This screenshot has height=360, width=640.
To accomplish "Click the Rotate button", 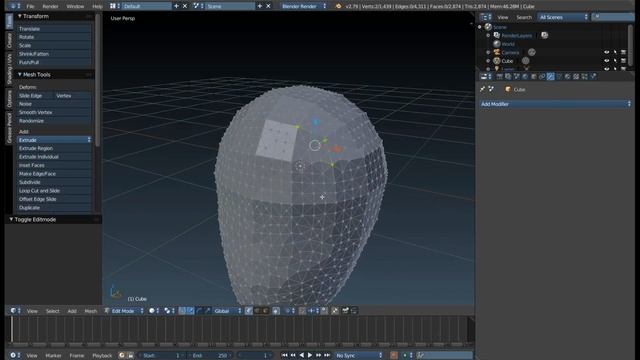I will point(54,37).
